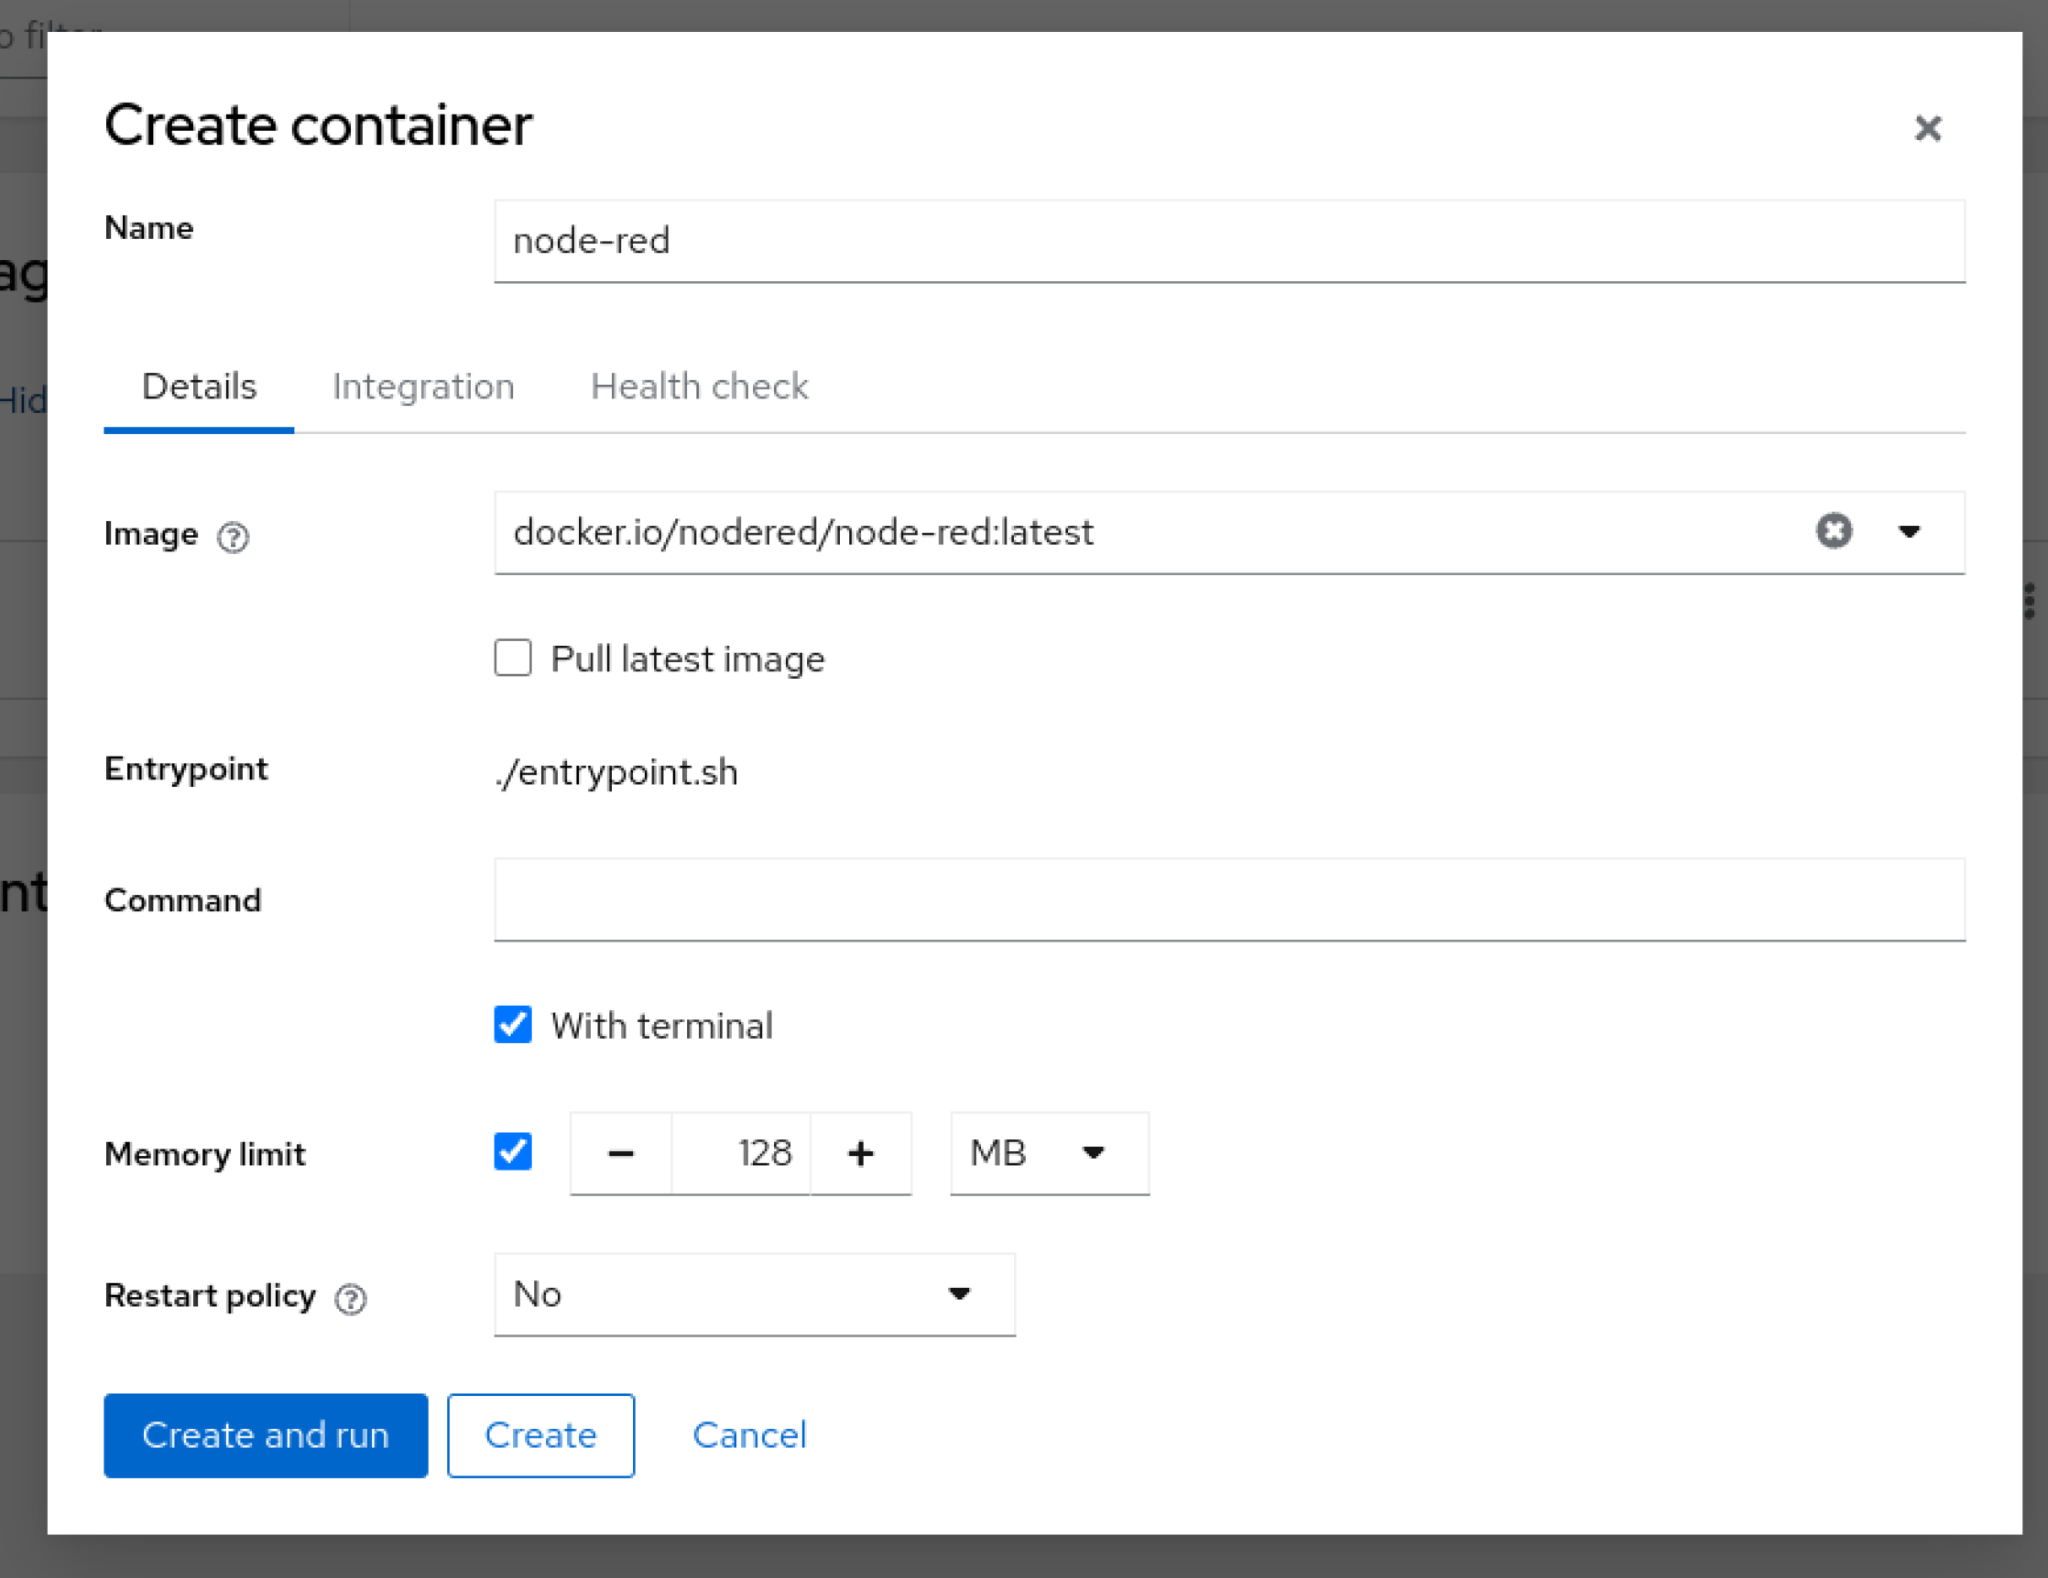Decrease memory limit with the minus button
Image resolution: width=2048 pixels, height=1578 pixels.
(x=621, y=1153)
